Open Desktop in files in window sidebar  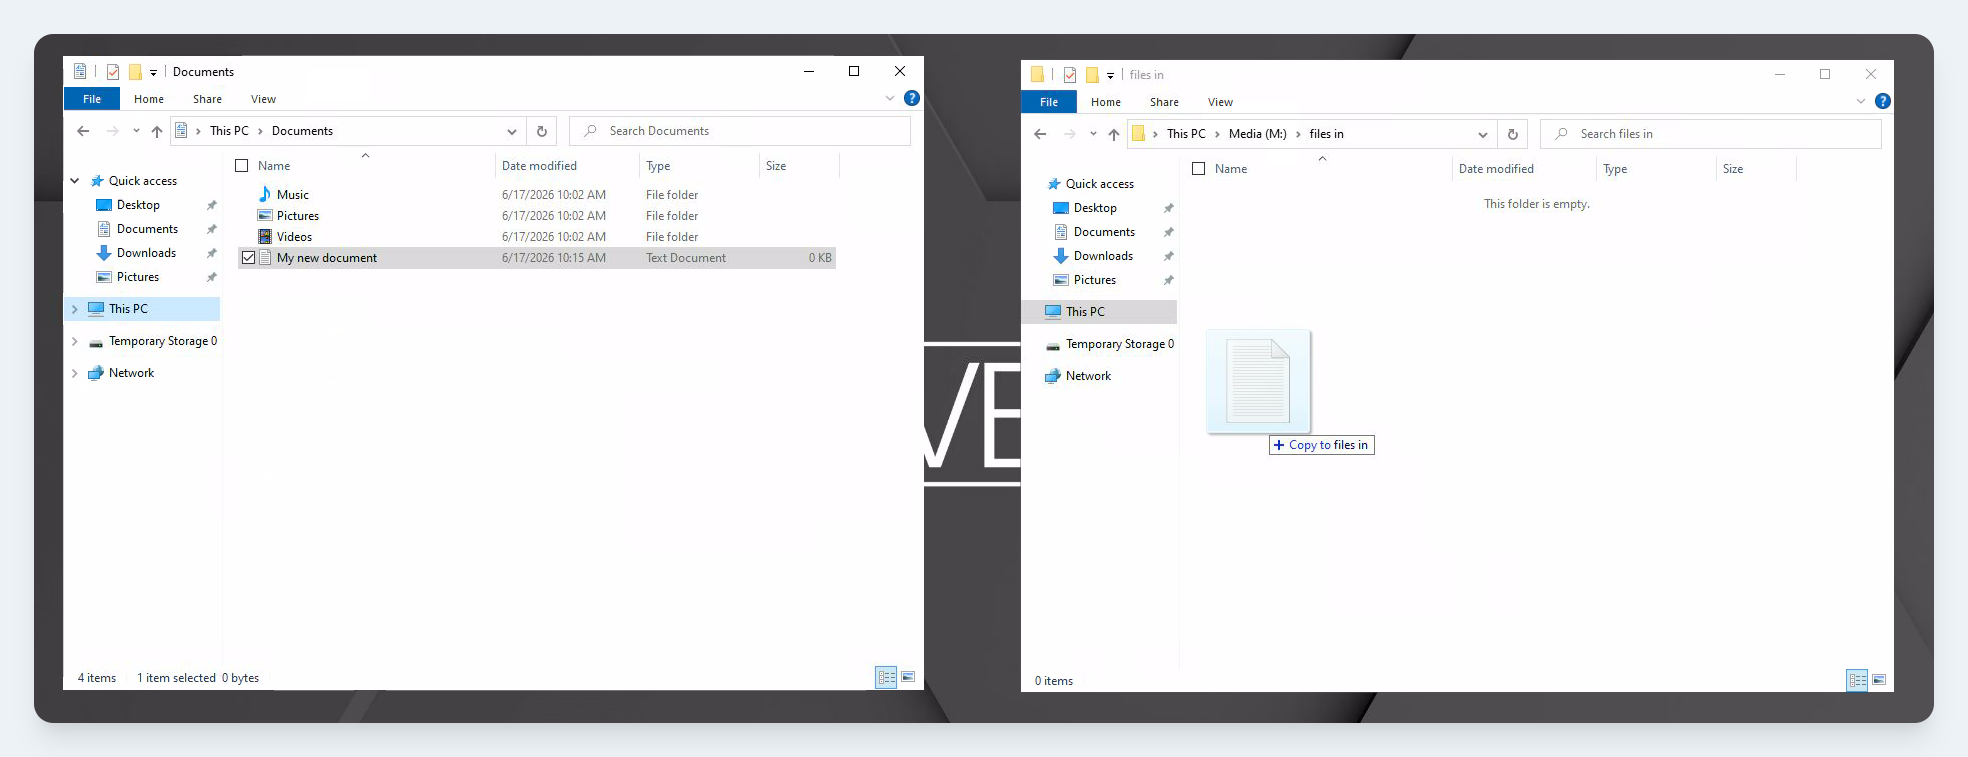pos(1095,208)
